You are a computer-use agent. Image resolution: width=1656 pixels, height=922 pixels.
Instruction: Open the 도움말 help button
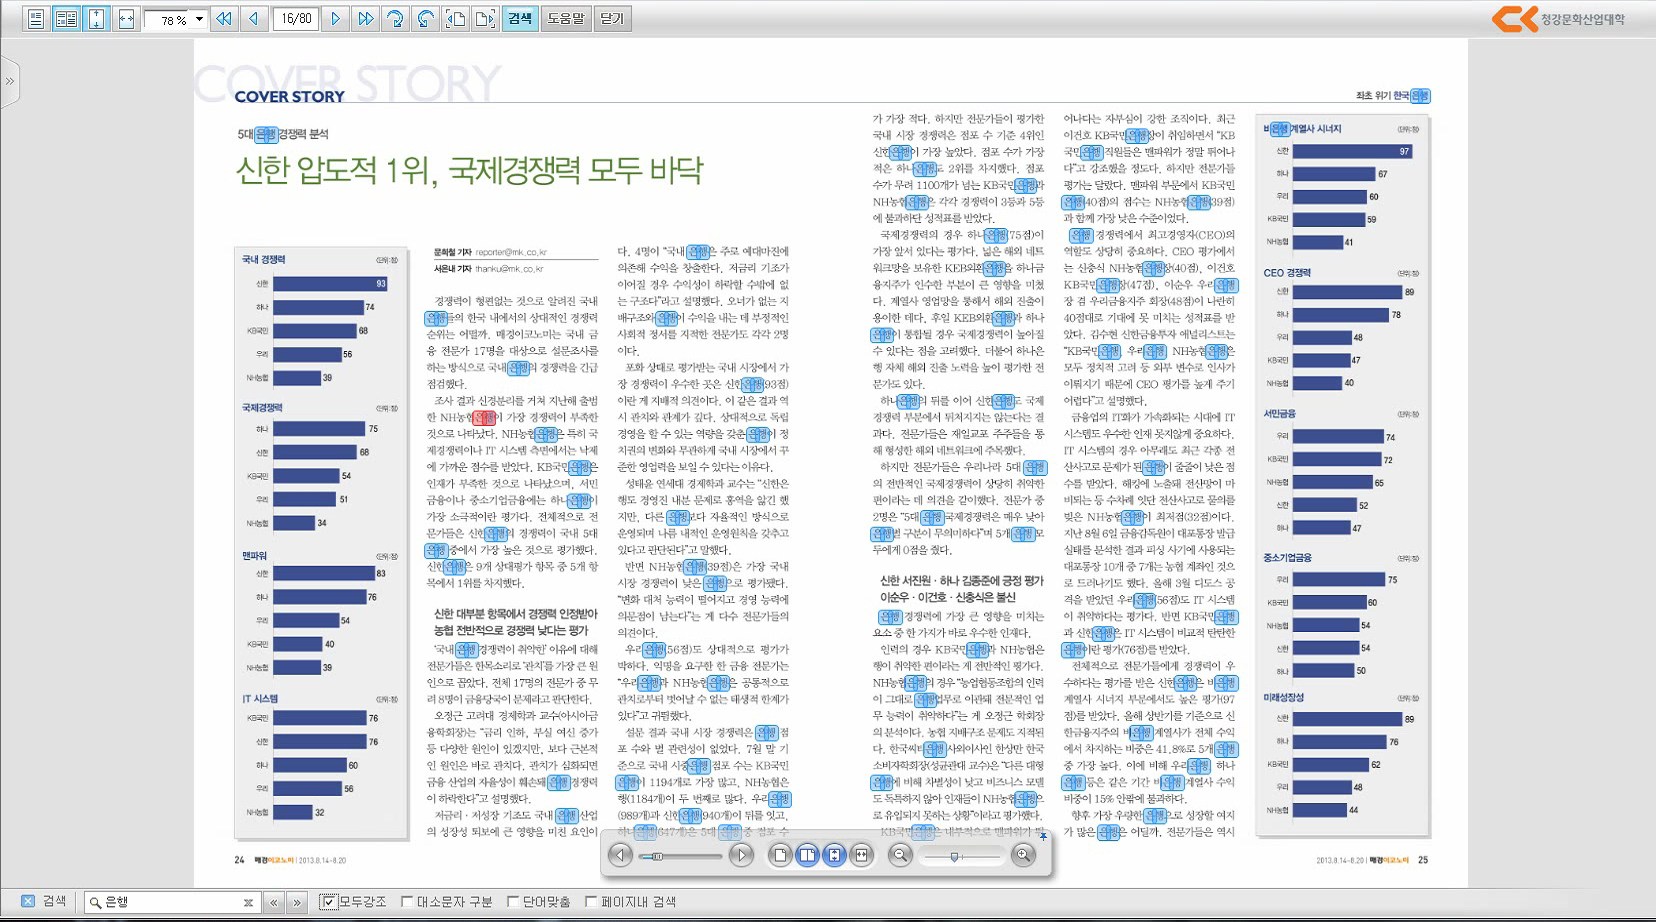566,19
